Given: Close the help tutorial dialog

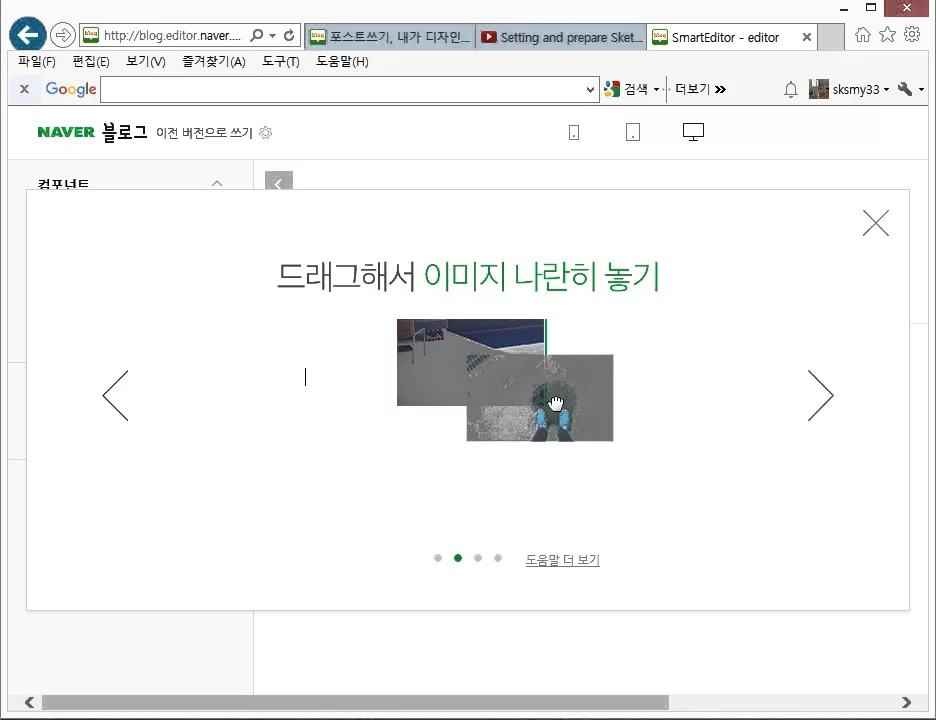Looking at the screenshot, I should coord(876,223).
